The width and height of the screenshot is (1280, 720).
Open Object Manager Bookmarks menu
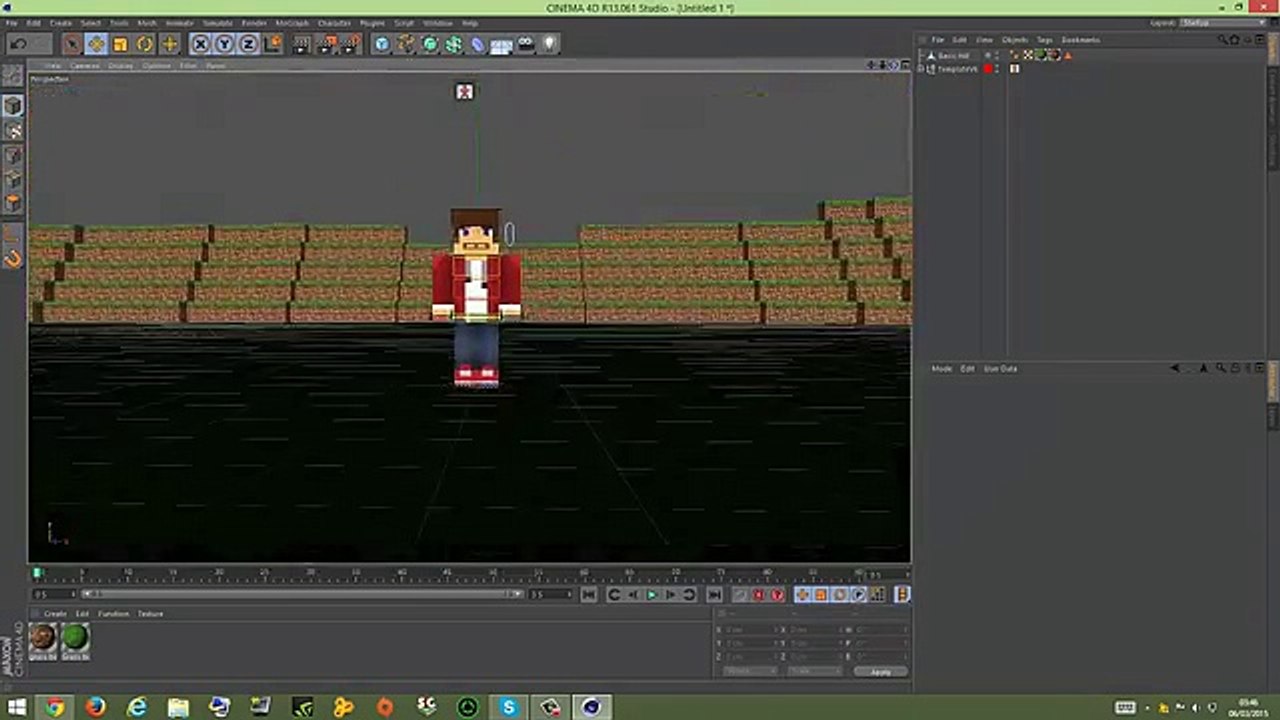pos(1081,40)
